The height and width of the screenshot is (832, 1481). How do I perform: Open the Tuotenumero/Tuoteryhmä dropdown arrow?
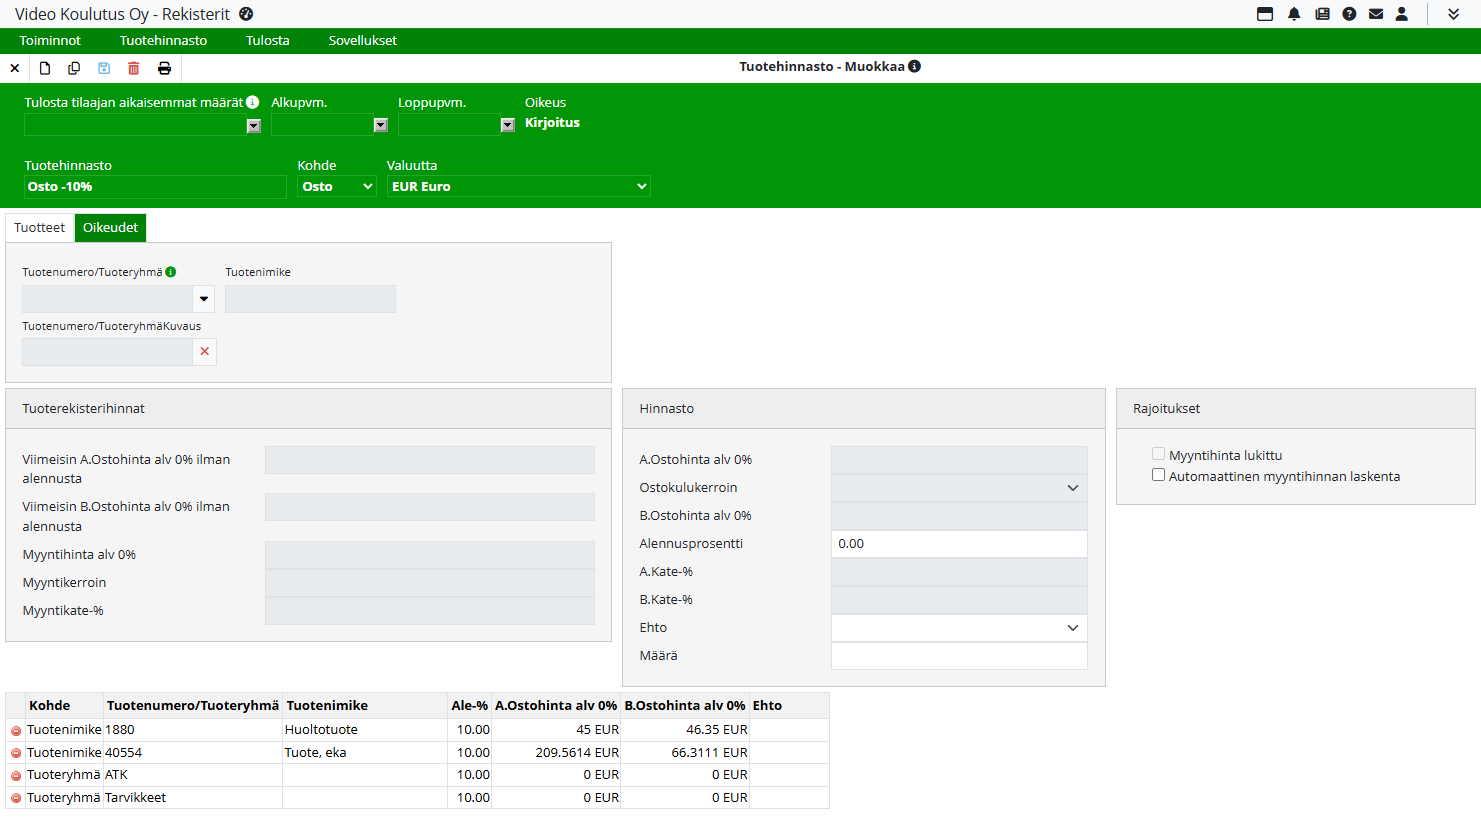tap(204, 299)
